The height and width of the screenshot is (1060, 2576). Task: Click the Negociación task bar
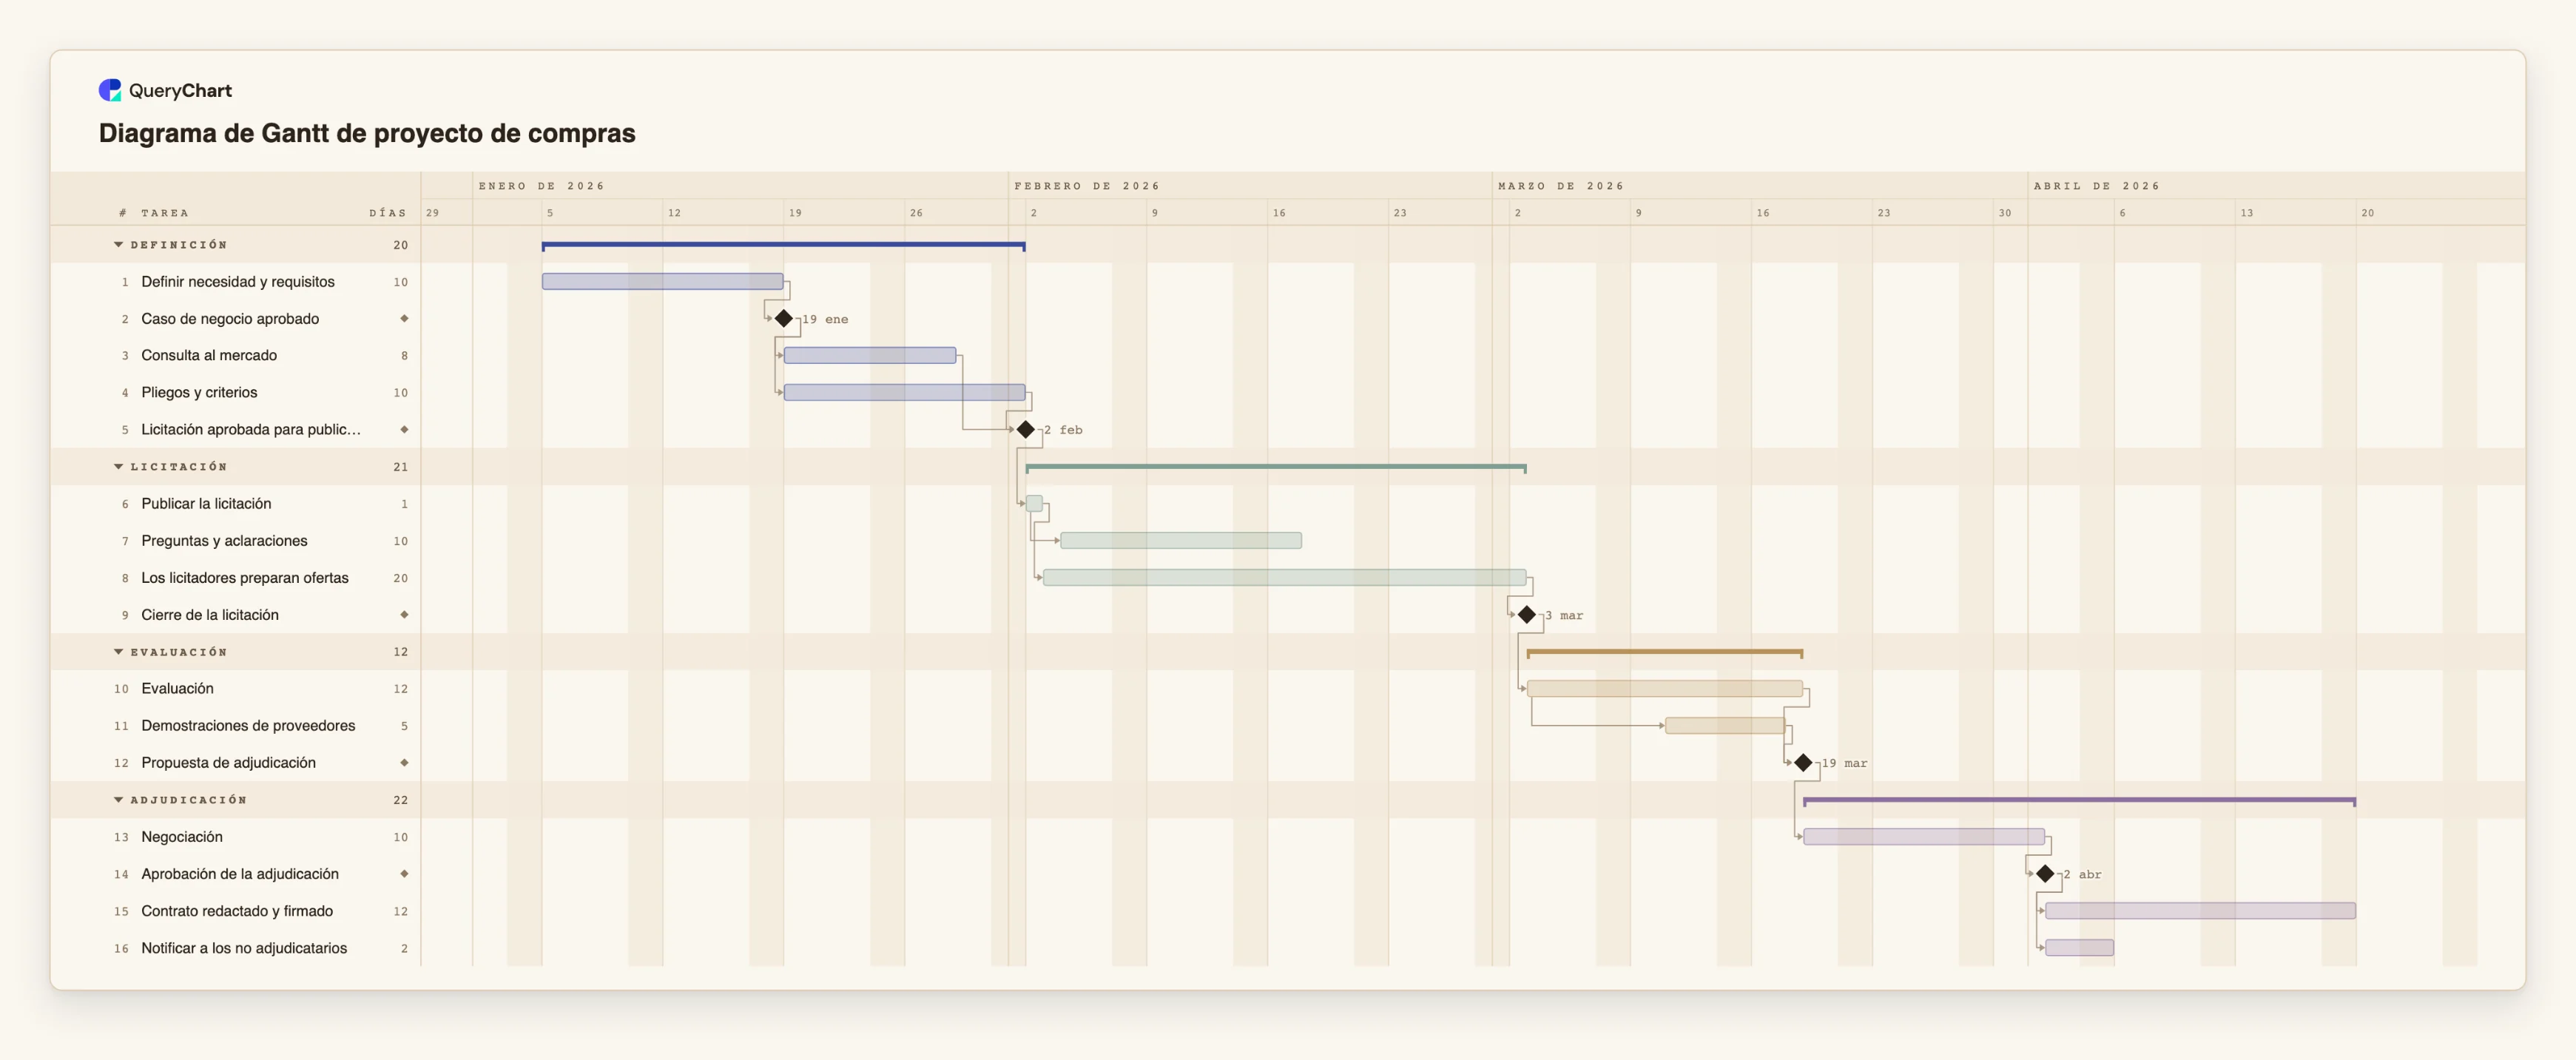[1924, 837]
